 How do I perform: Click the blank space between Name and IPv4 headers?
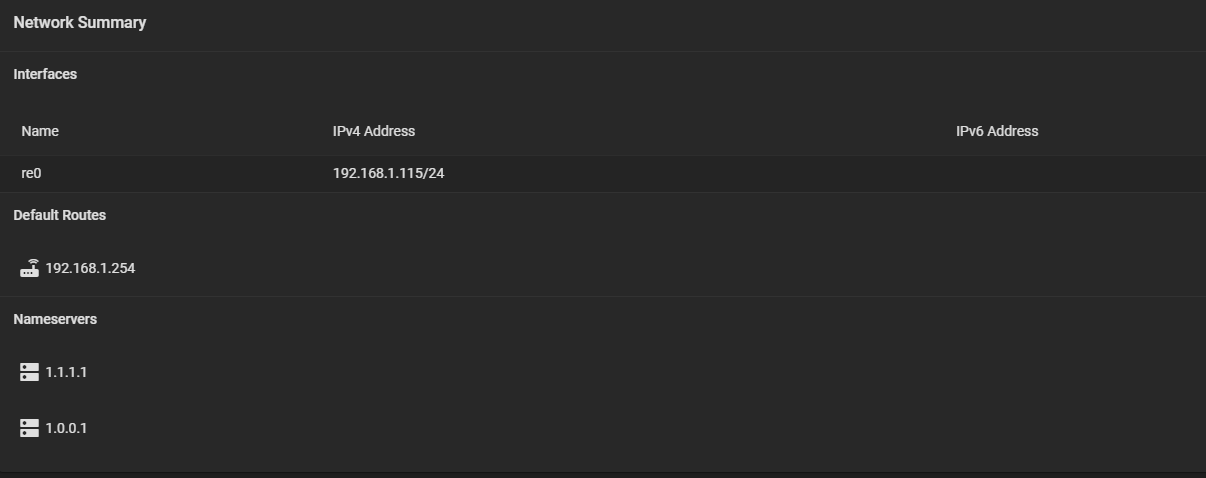tap(195, 131)
